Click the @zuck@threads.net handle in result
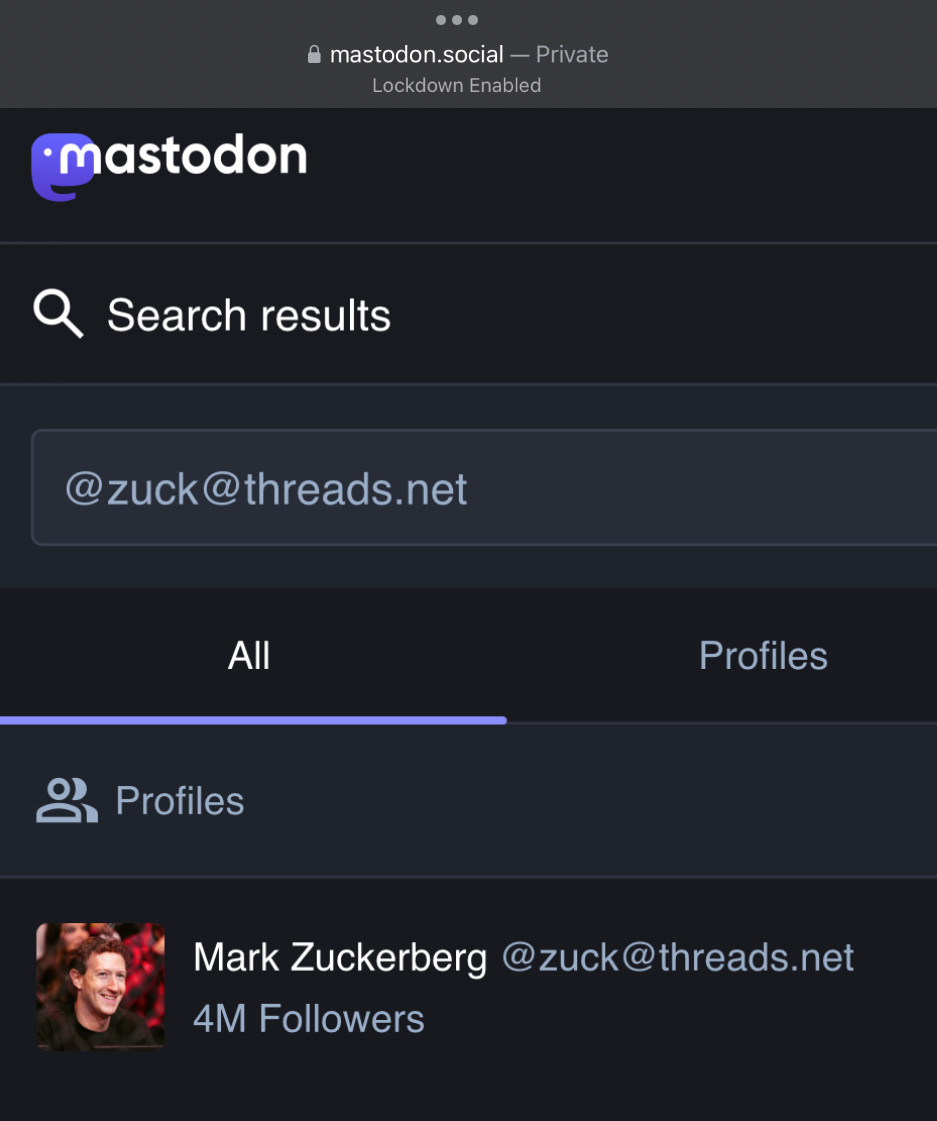Screen dimensions: 937x1121 [677, 958]
